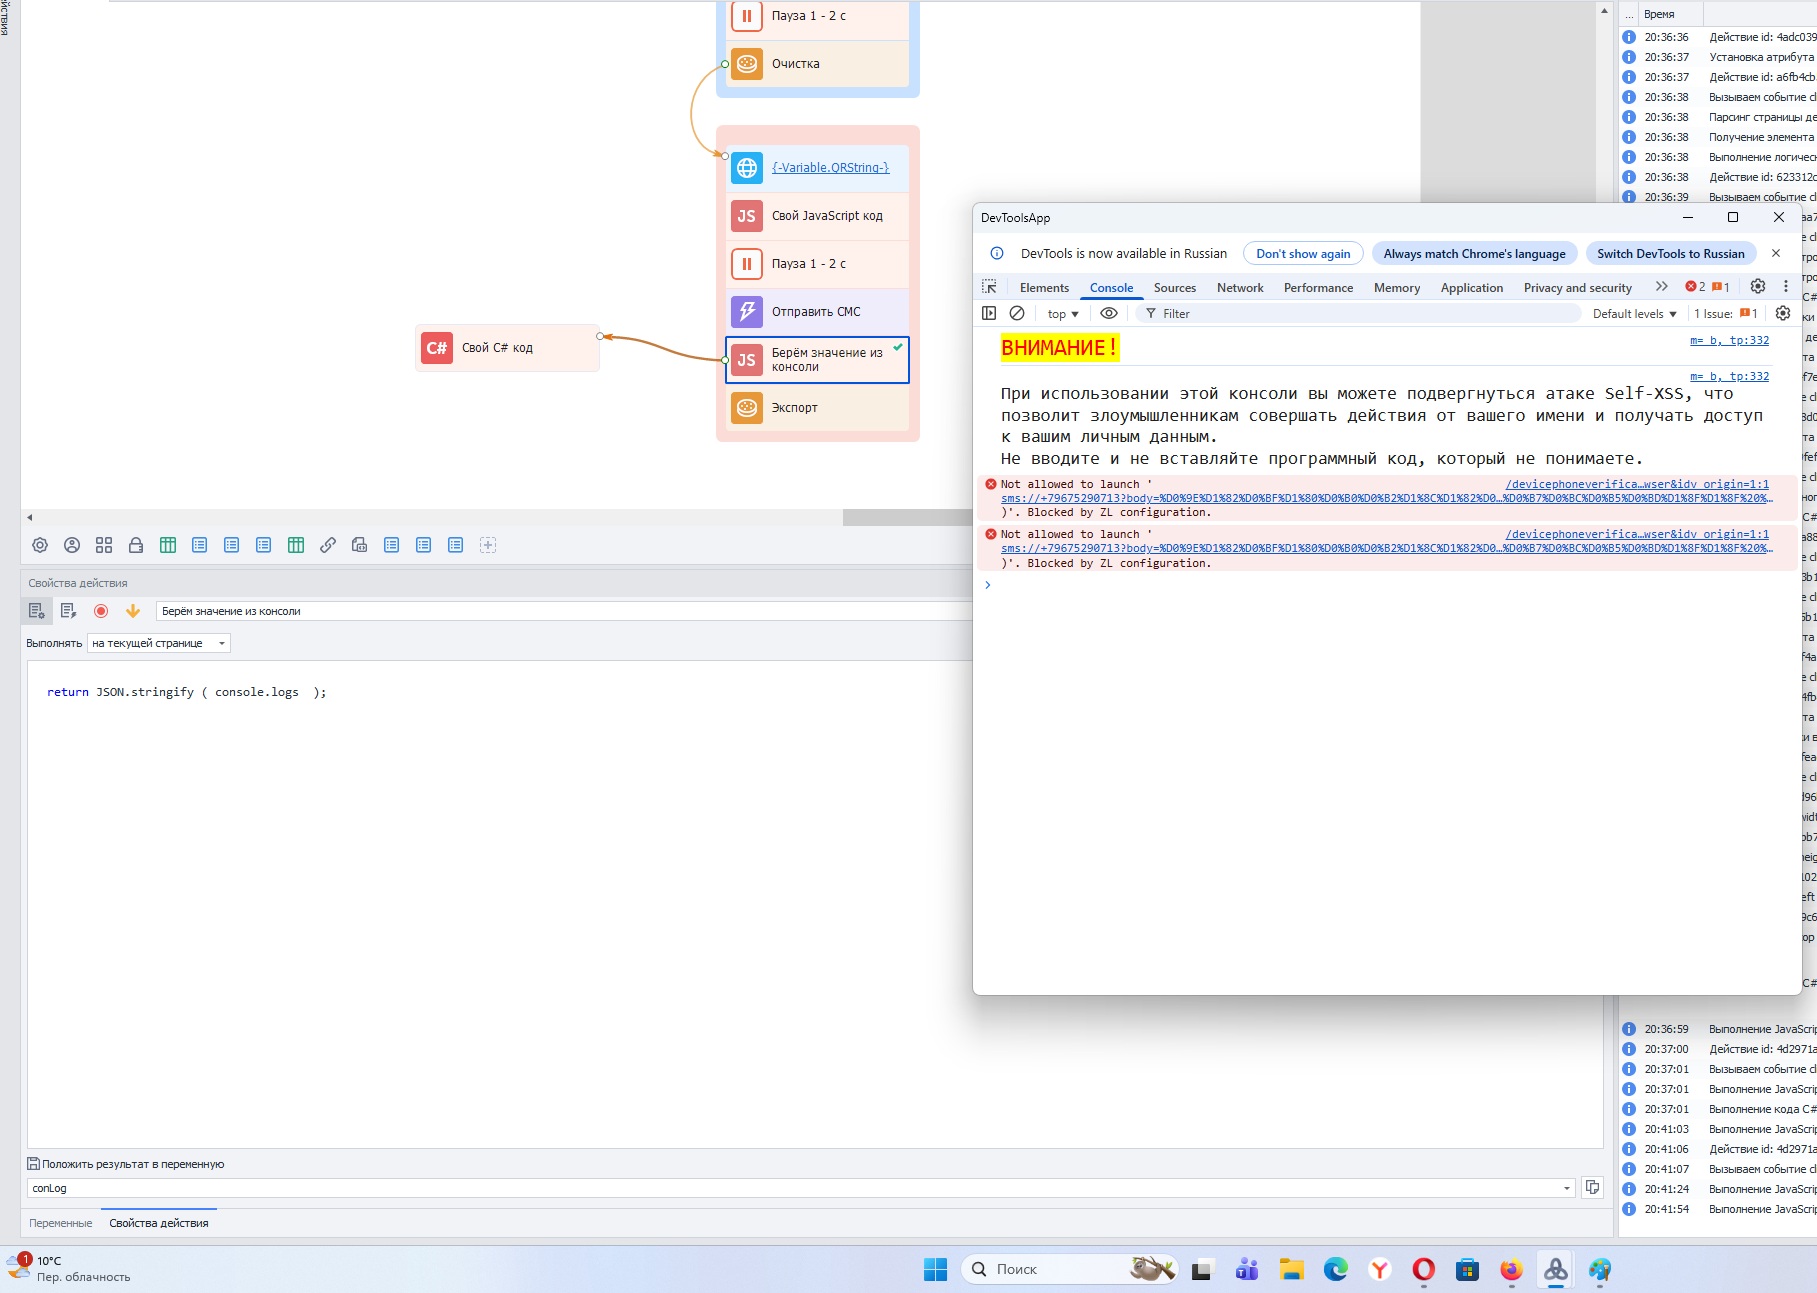This screenshot has height=1293, width=1817.
Task: Open the Выполнять dropdown set to на текущей странице
Action: tap(159, 643)
